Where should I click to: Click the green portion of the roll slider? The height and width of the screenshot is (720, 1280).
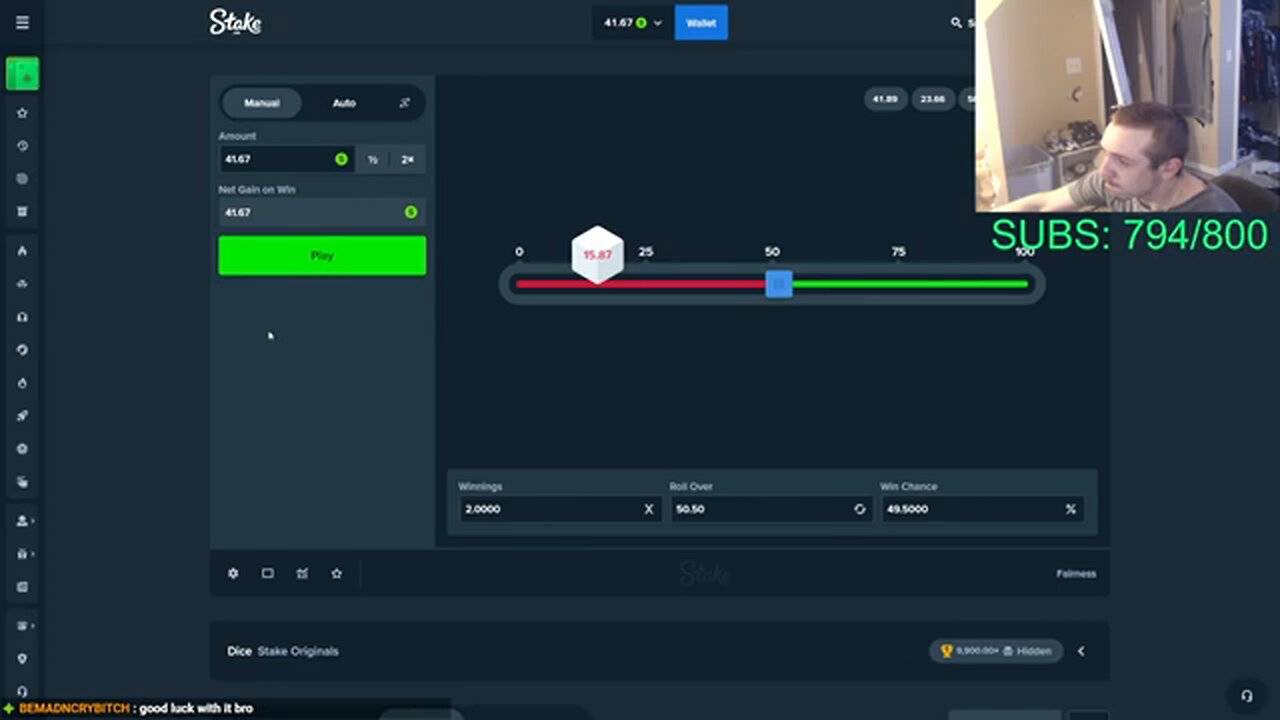(910, 284)
